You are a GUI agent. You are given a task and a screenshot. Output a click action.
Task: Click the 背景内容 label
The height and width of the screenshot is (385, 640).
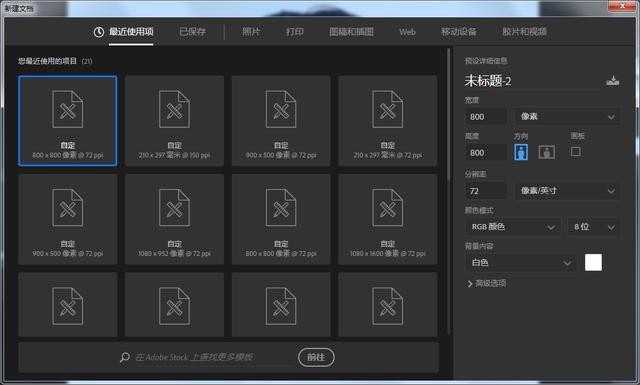pyautogui.click(x=479, y=246)
